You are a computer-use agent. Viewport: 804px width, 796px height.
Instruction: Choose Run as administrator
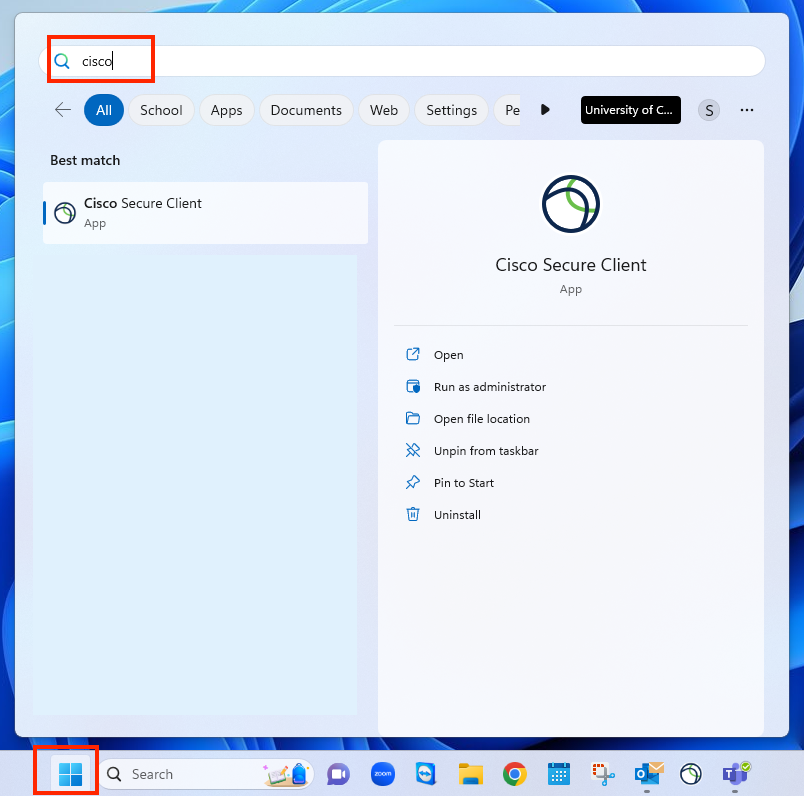click(490, 387)
